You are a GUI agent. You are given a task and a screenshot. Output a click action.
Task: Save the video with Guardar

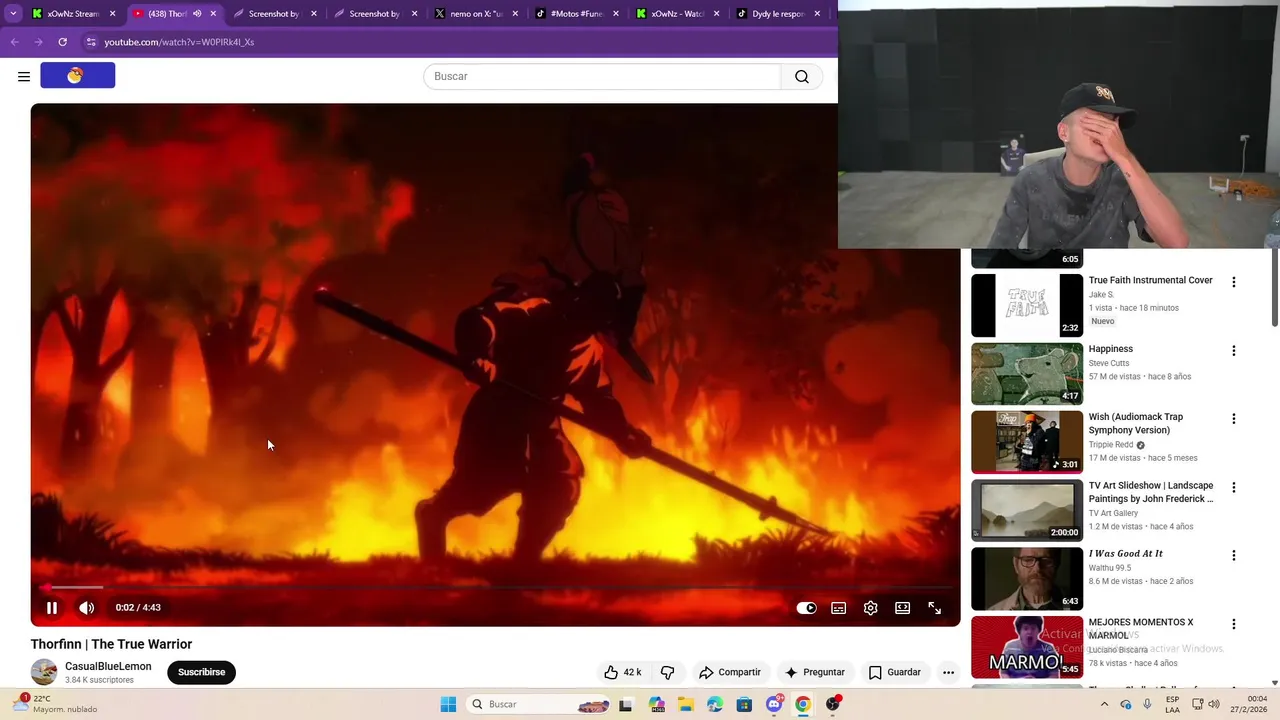pyautogui.click(x=895, y=672)
